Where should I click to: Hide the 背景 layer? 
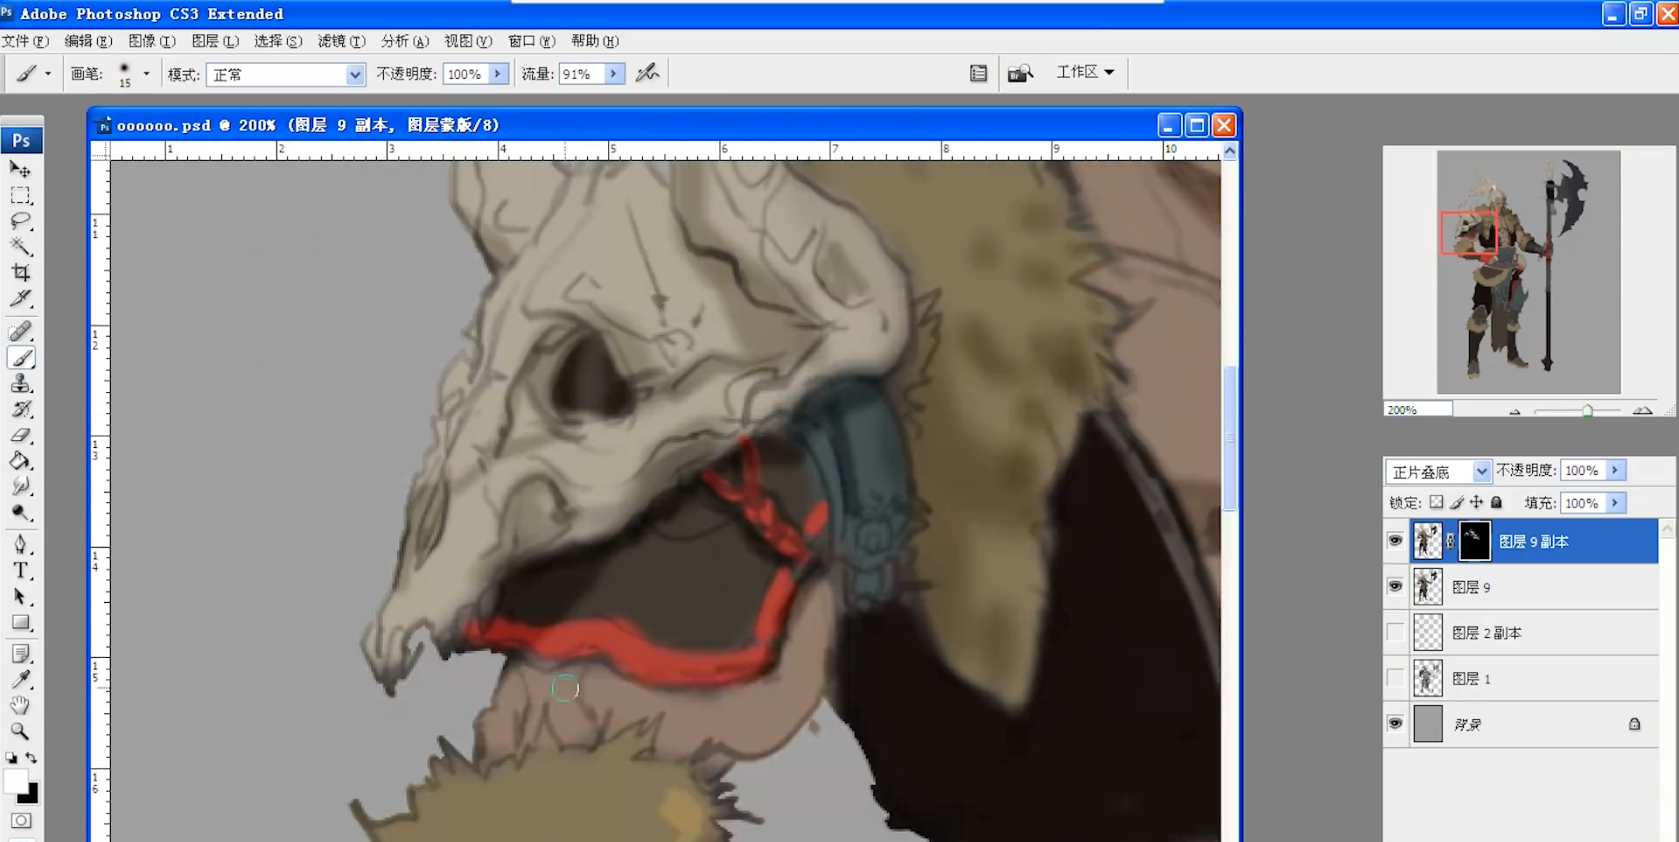pos(1395,724)
